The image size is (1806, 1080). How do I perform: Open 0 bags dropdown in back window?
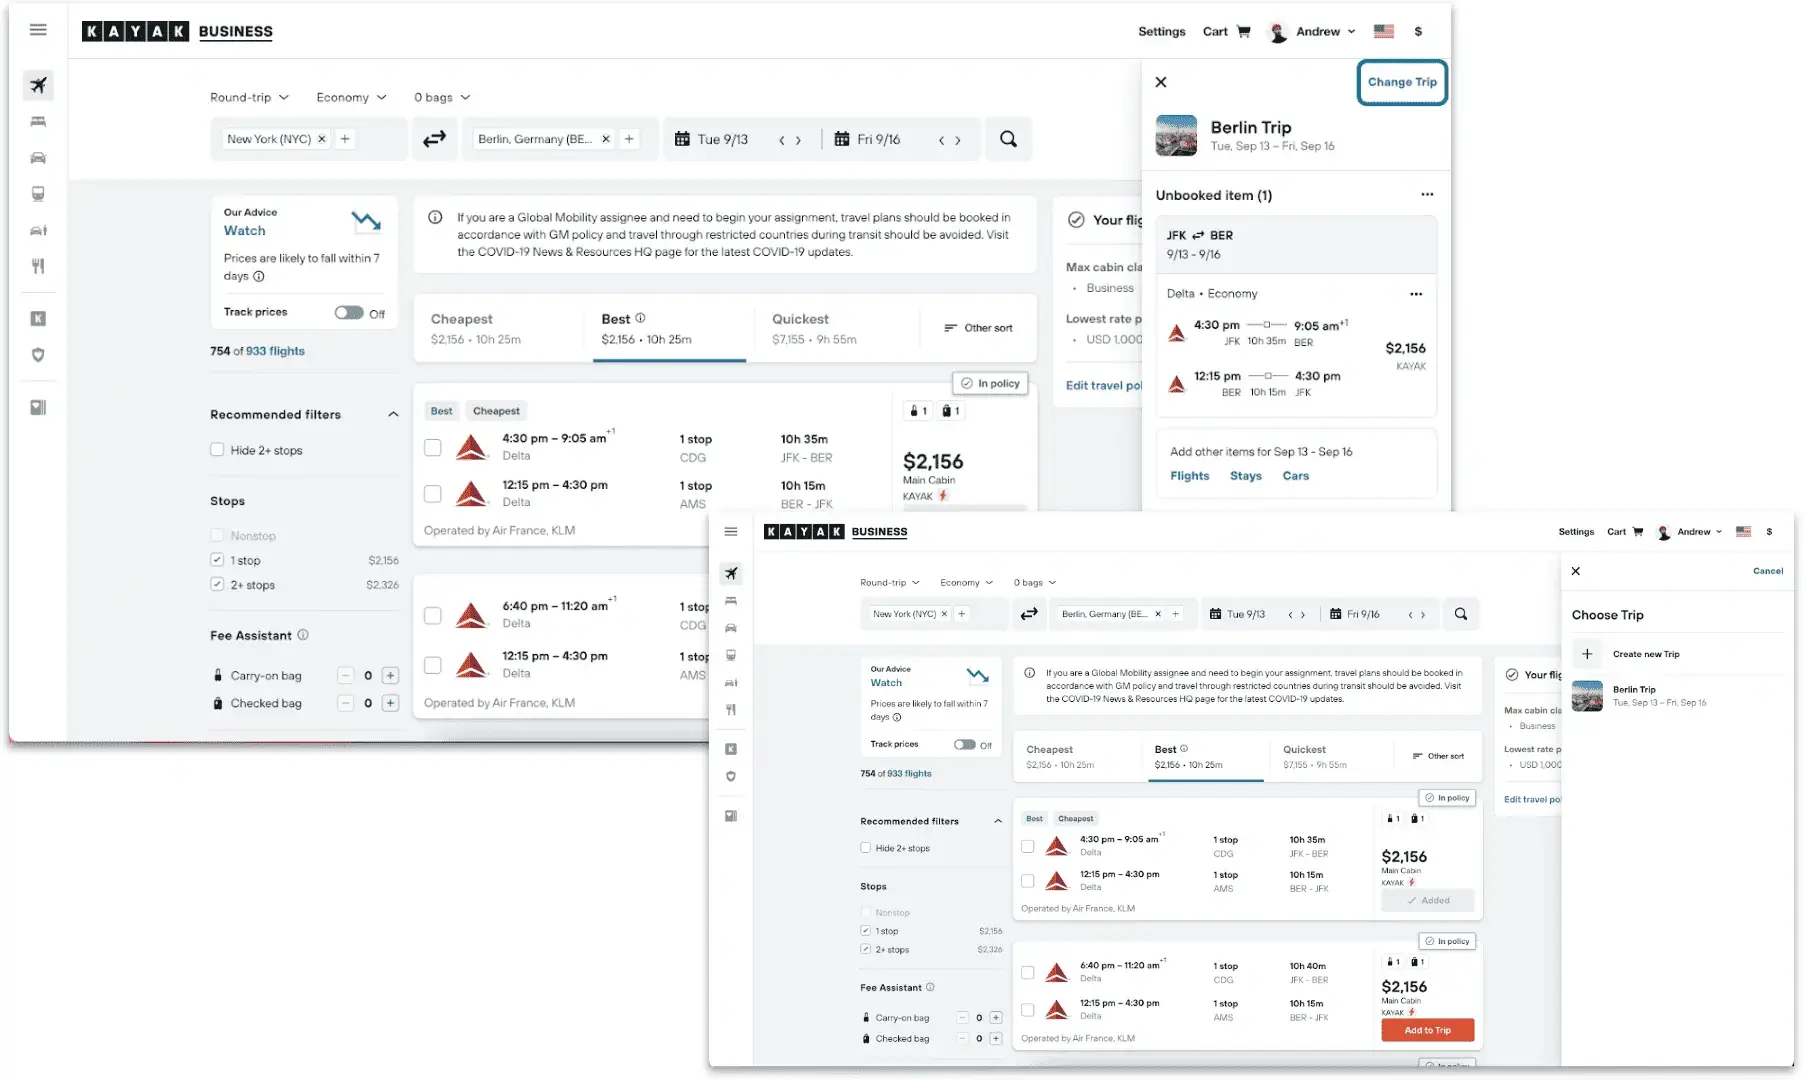(x=442, y=97)
